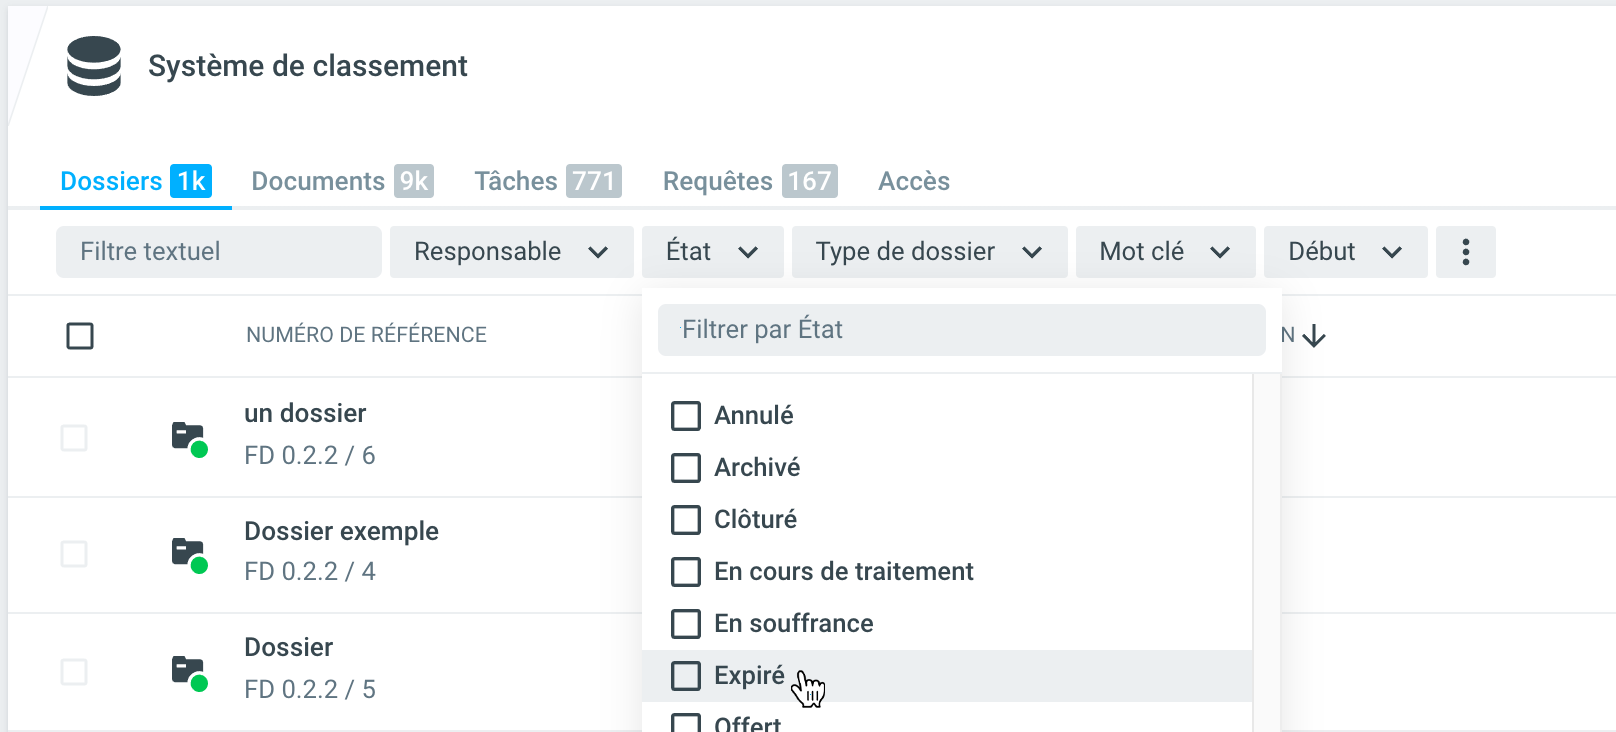Image resolution: width=1616 pixels, height=732 pixels.
Task: Expand the Mot clé filter
Action: pos(1165,252)
